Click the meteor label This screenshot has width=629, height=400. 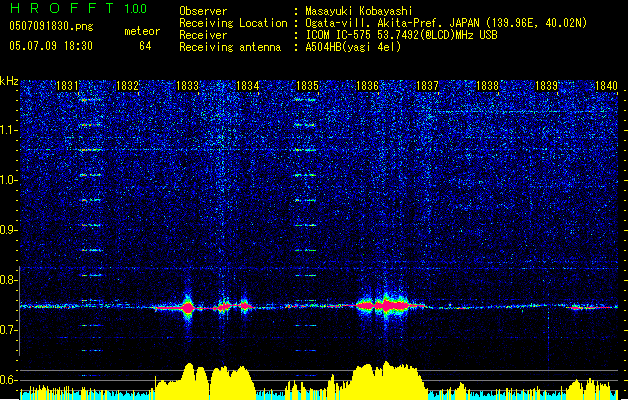point(142,31)
